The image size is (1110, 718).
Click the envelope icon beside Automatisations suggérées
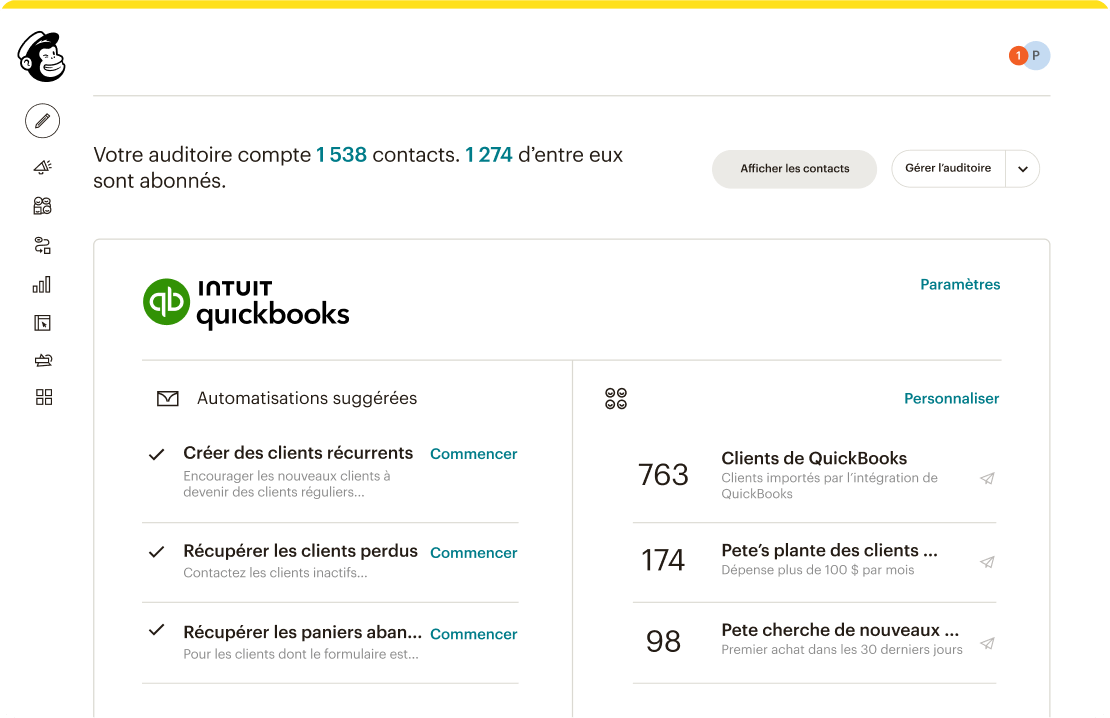(x=168, y=399)
